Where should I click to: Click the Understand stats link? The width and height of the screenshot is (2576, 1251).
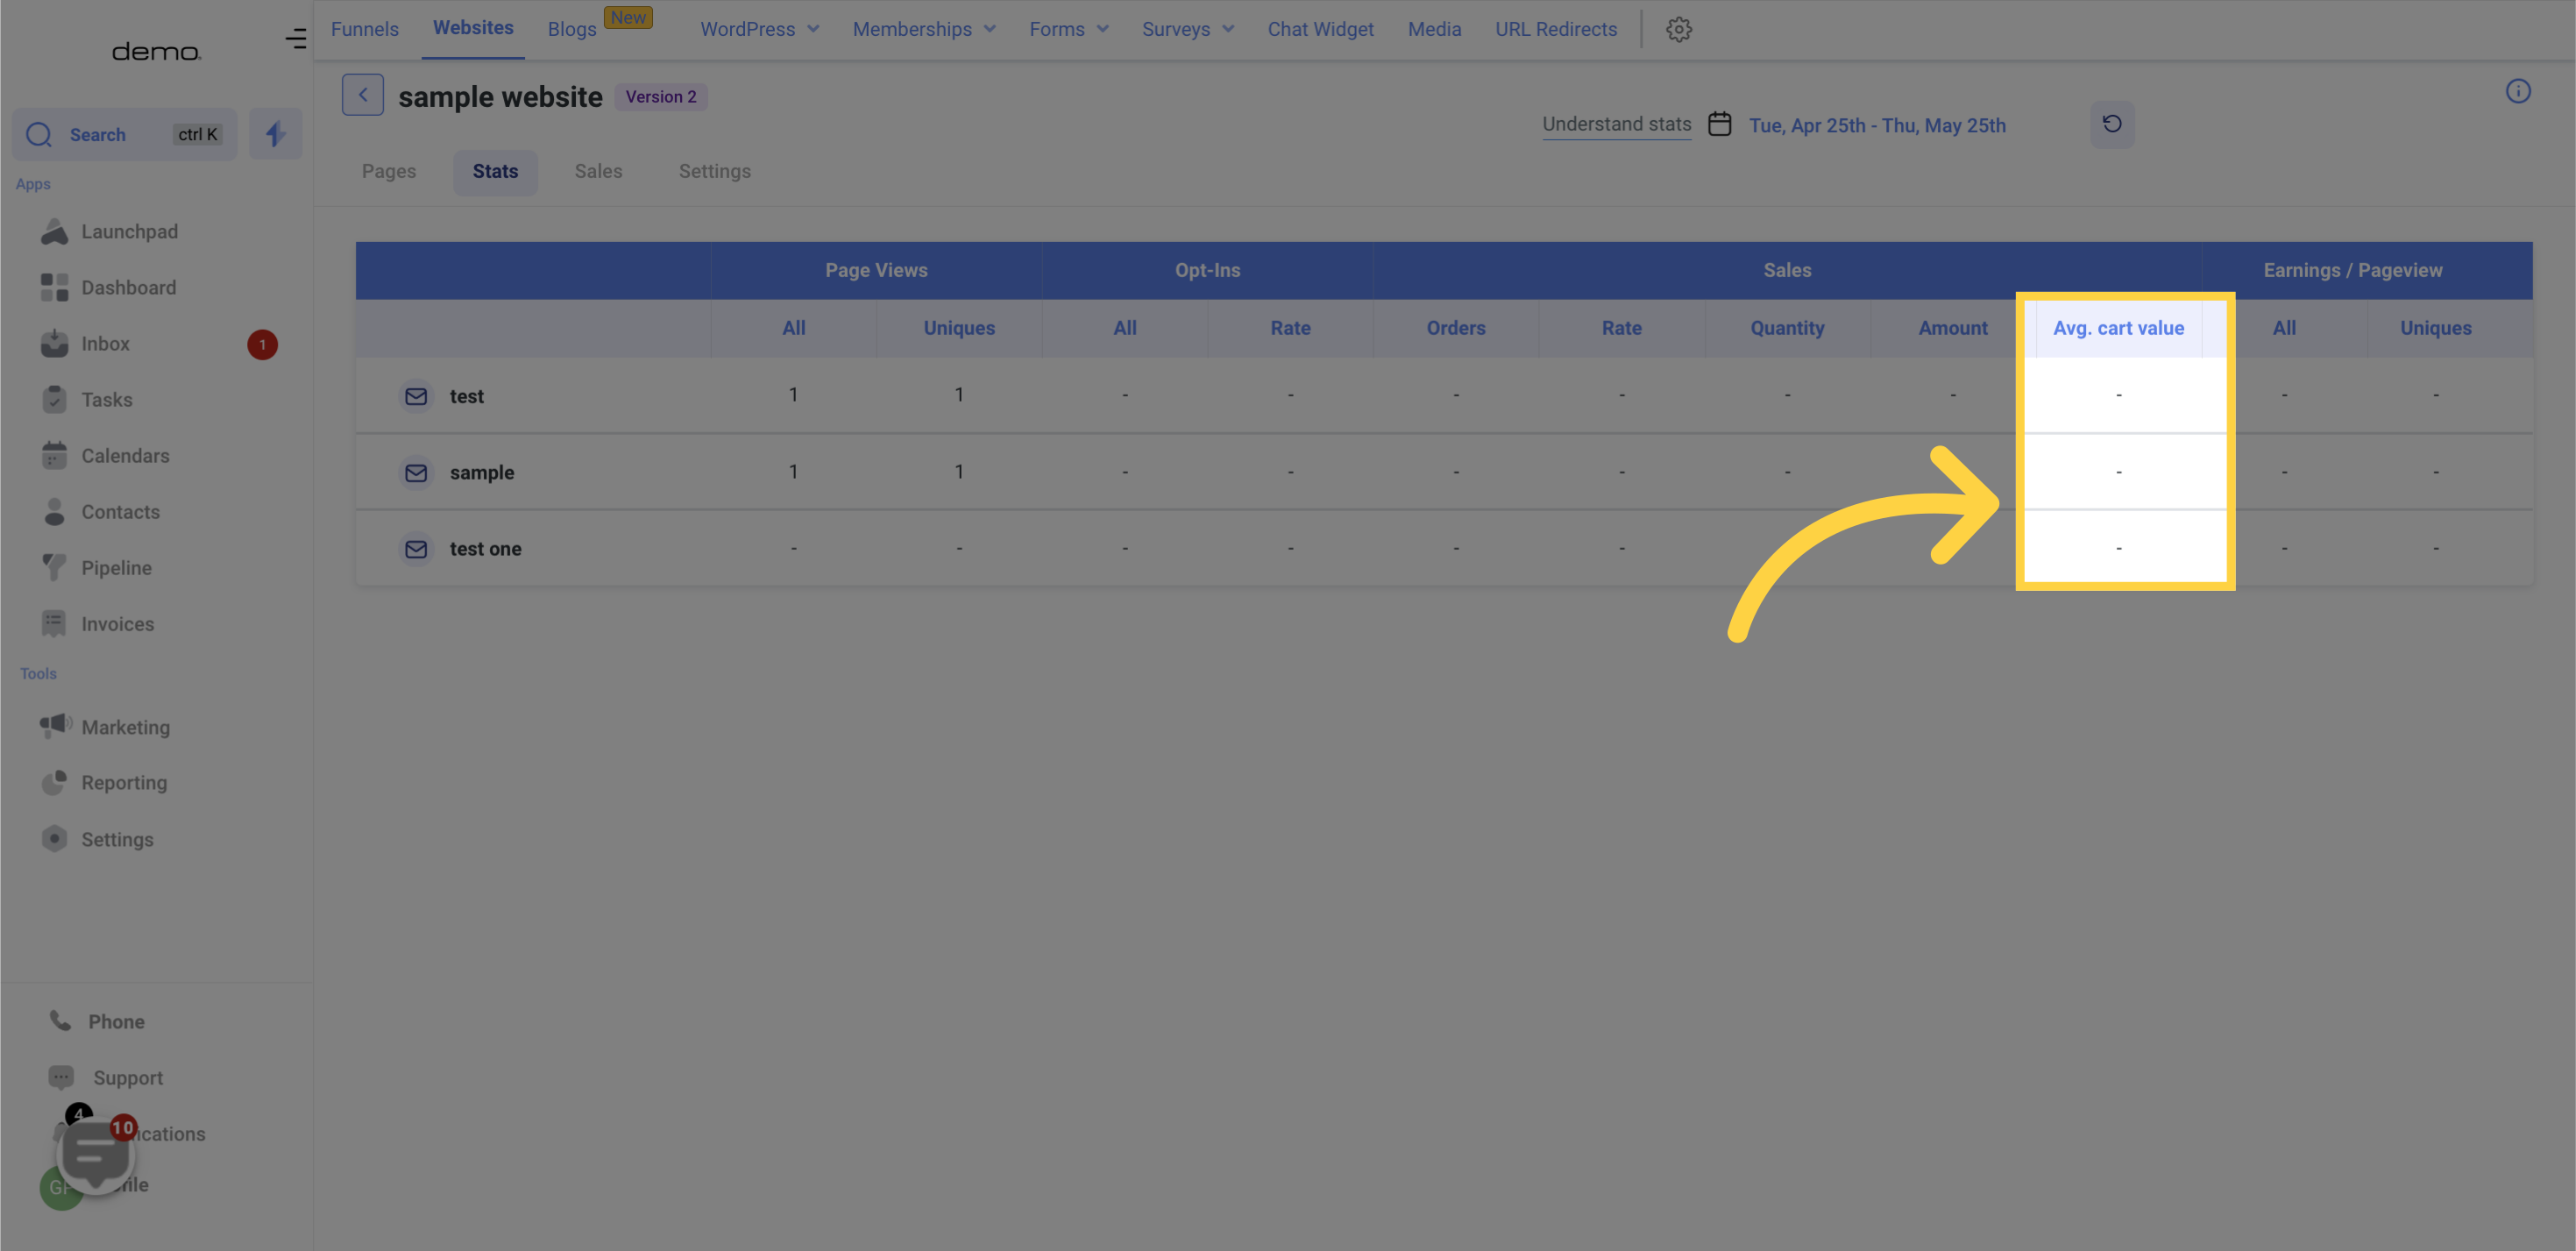1616,124
